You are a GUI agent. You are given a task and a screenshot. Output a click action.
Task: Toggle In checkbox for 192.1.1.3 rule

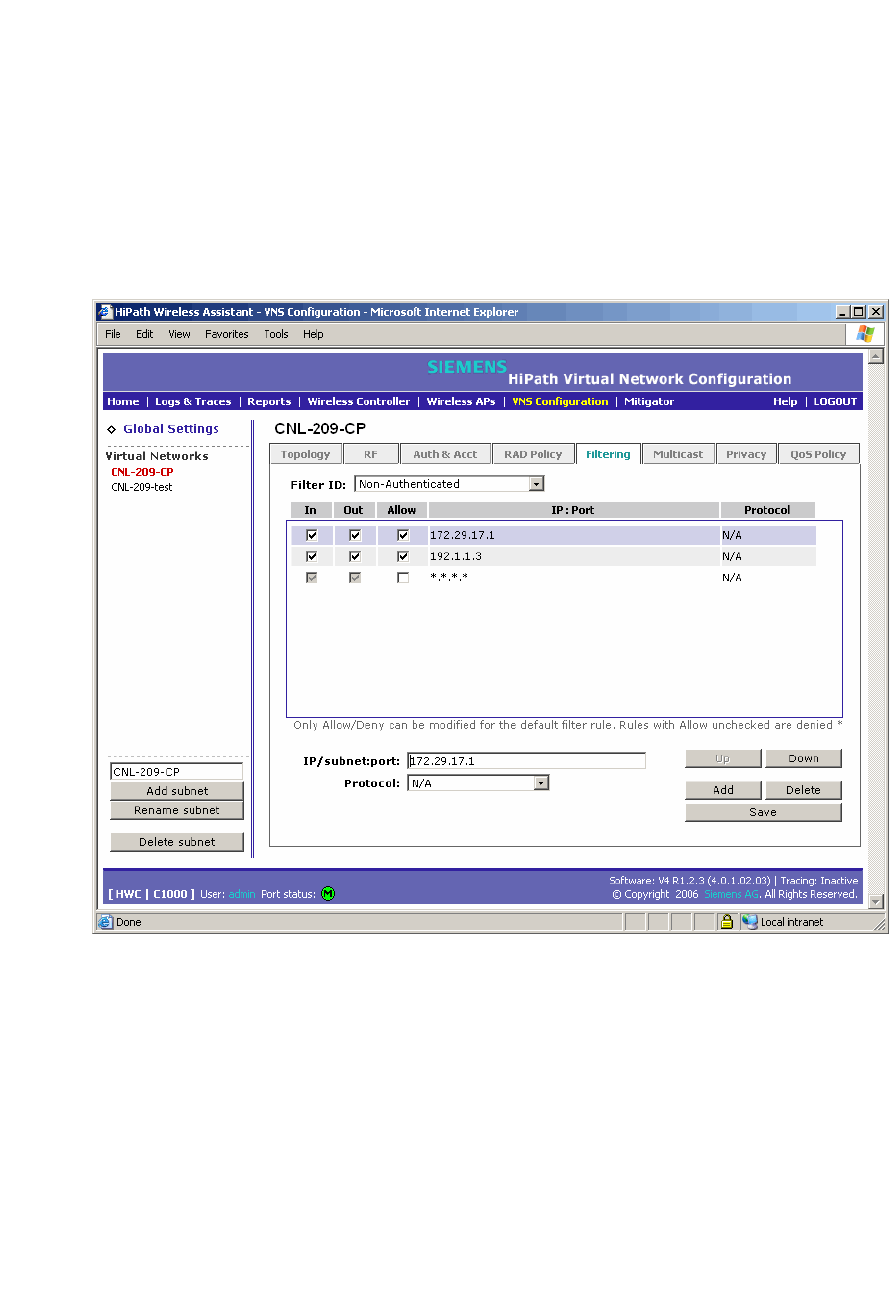[312, 556]
